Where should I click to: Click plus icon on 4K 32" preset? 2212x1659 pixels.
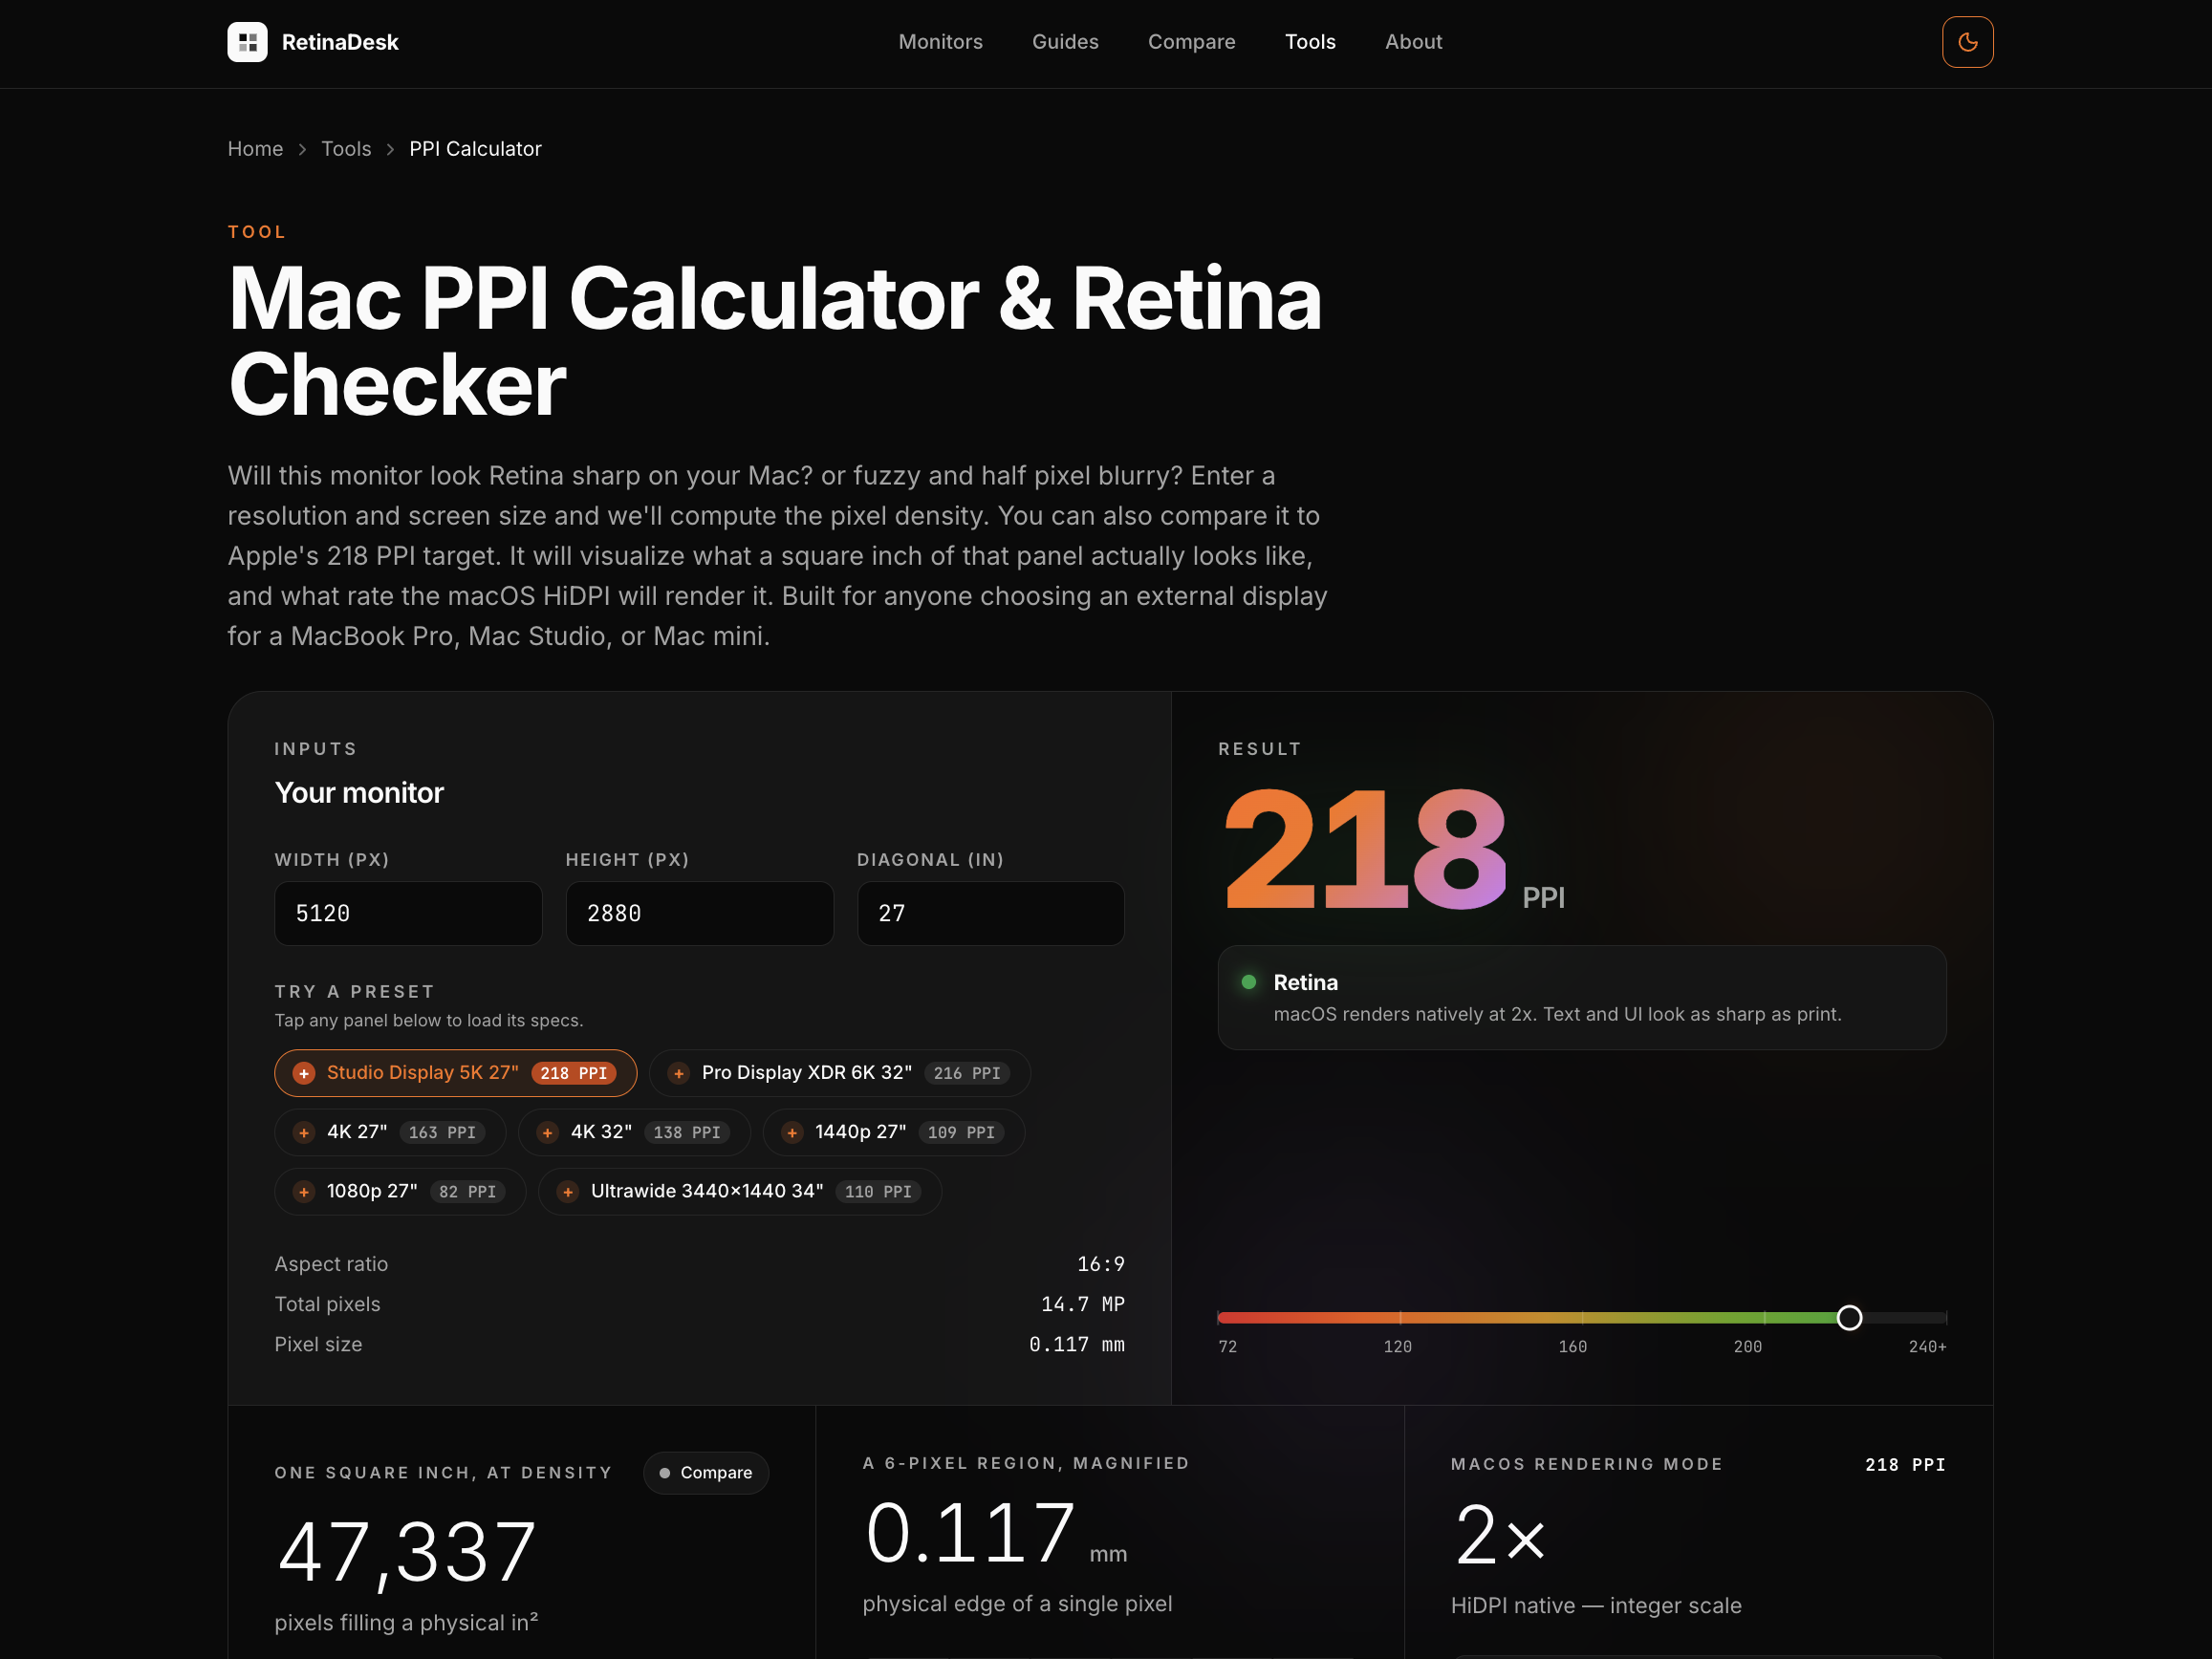tap(547, 1132)
